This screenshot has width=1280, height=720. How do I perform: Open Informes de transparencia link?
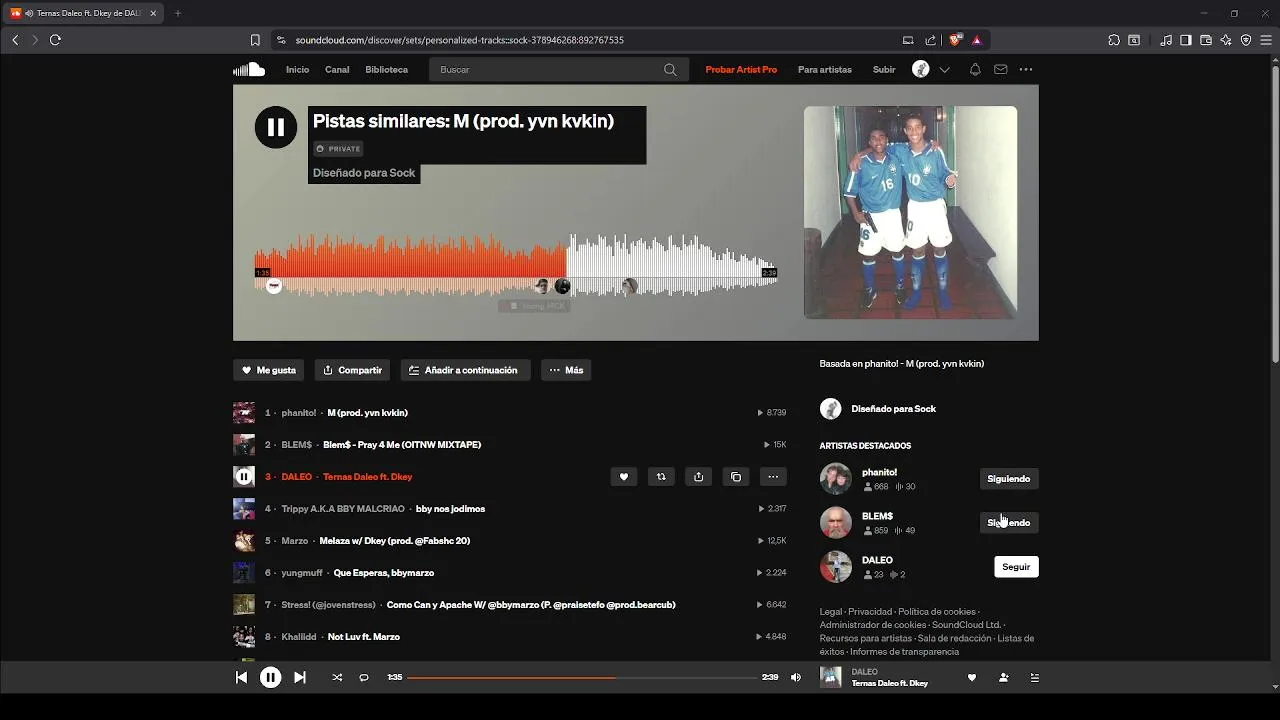904,652
